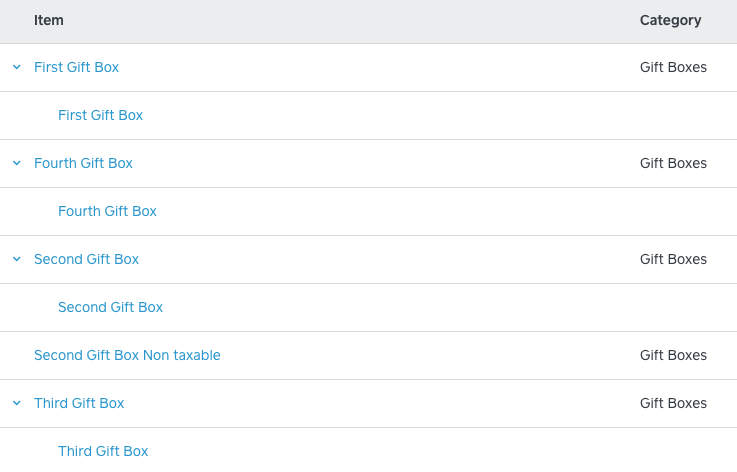
Task: Collapse the Third Gift Box row chevron
Action: point(17,404)
